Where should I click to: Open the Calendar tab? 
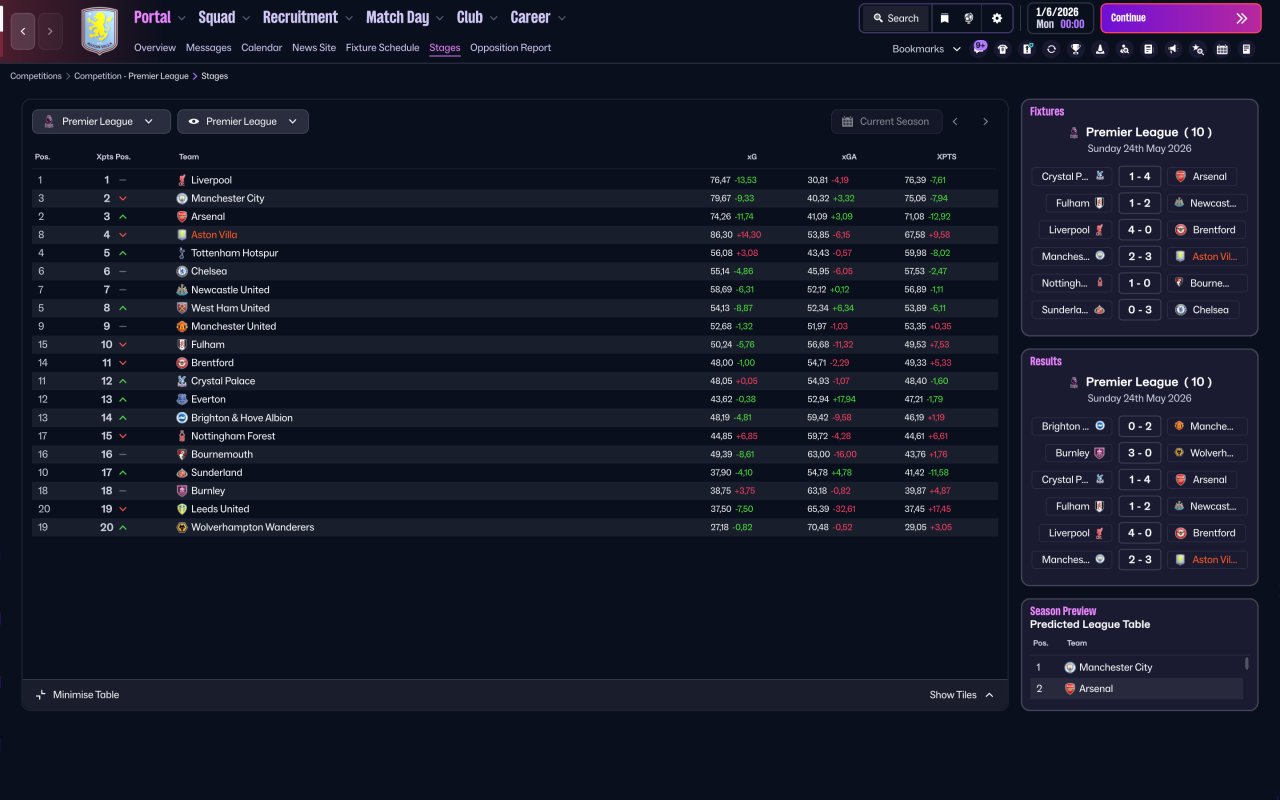coord(262,48)
